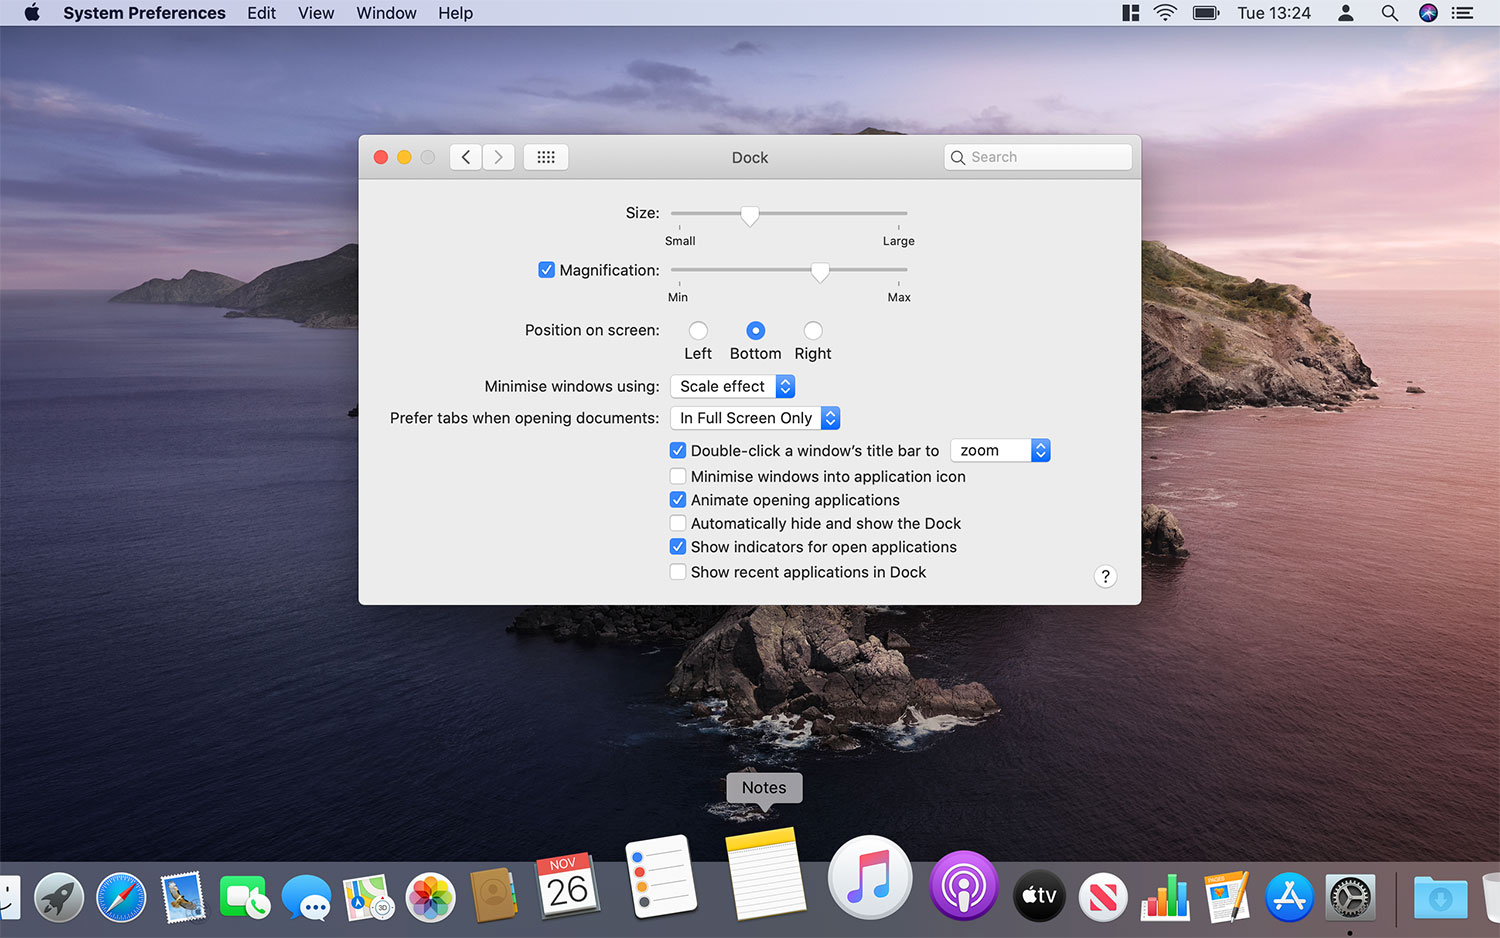Open Minimise windows using dropdown
1500x938 pixels.
(x=732, y=387)
